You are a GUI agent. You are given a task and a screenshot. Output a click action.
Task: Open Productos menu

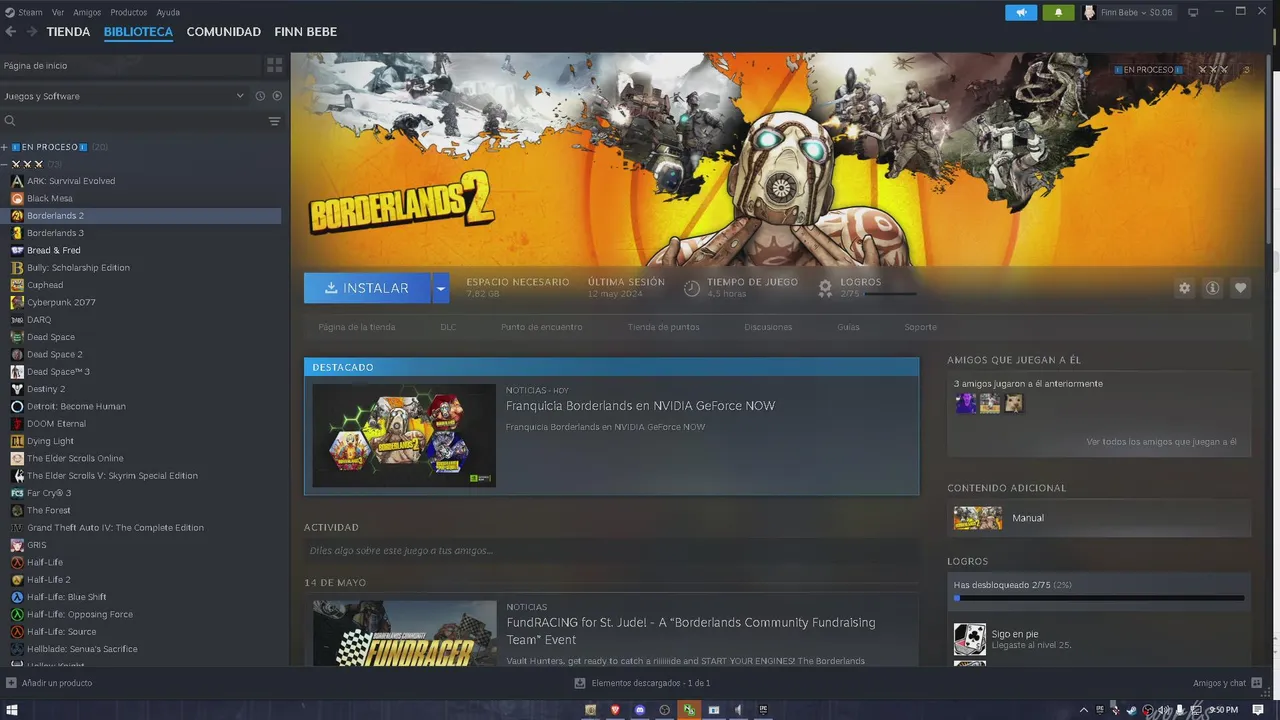[129, 12]
